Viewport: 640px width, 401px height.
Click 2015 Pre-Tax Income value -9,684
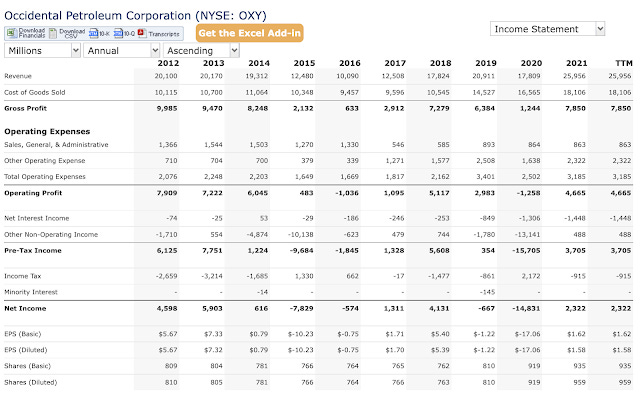[x=302, y=251]
